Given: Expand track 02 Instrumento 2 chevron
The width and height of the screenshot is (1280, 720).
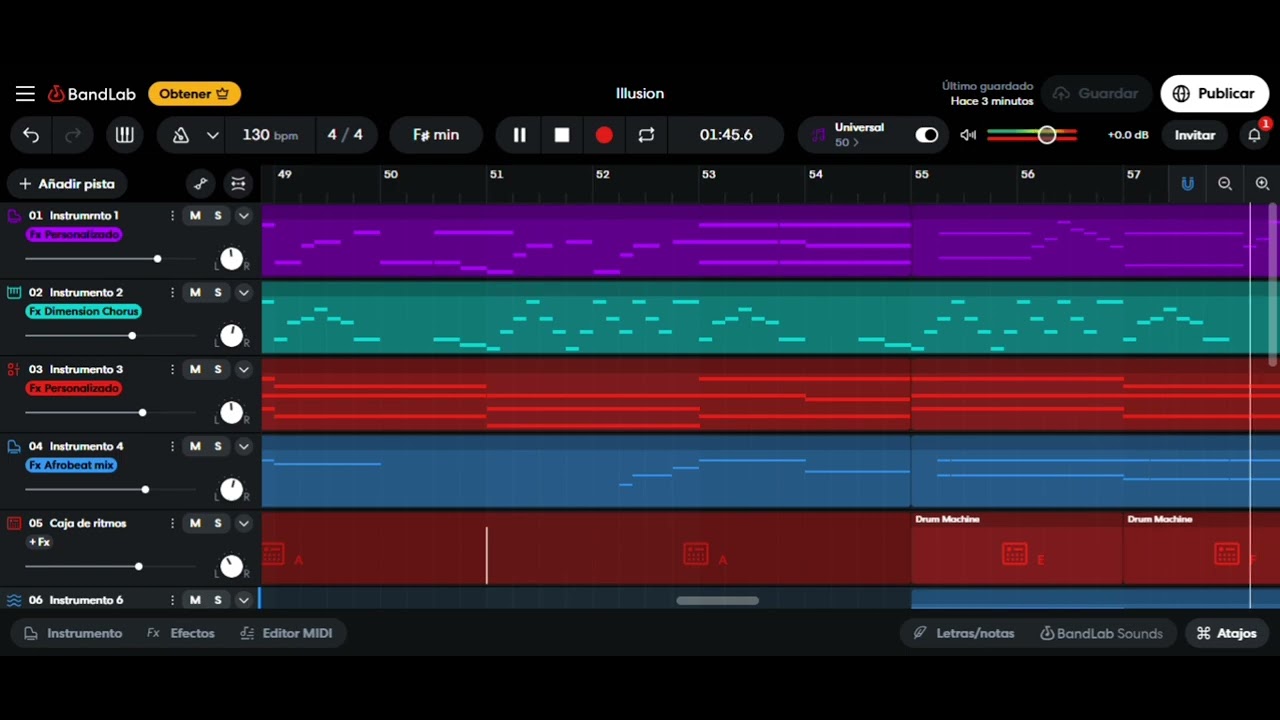Looking at the screenshot, I should [x=243, y=293].
